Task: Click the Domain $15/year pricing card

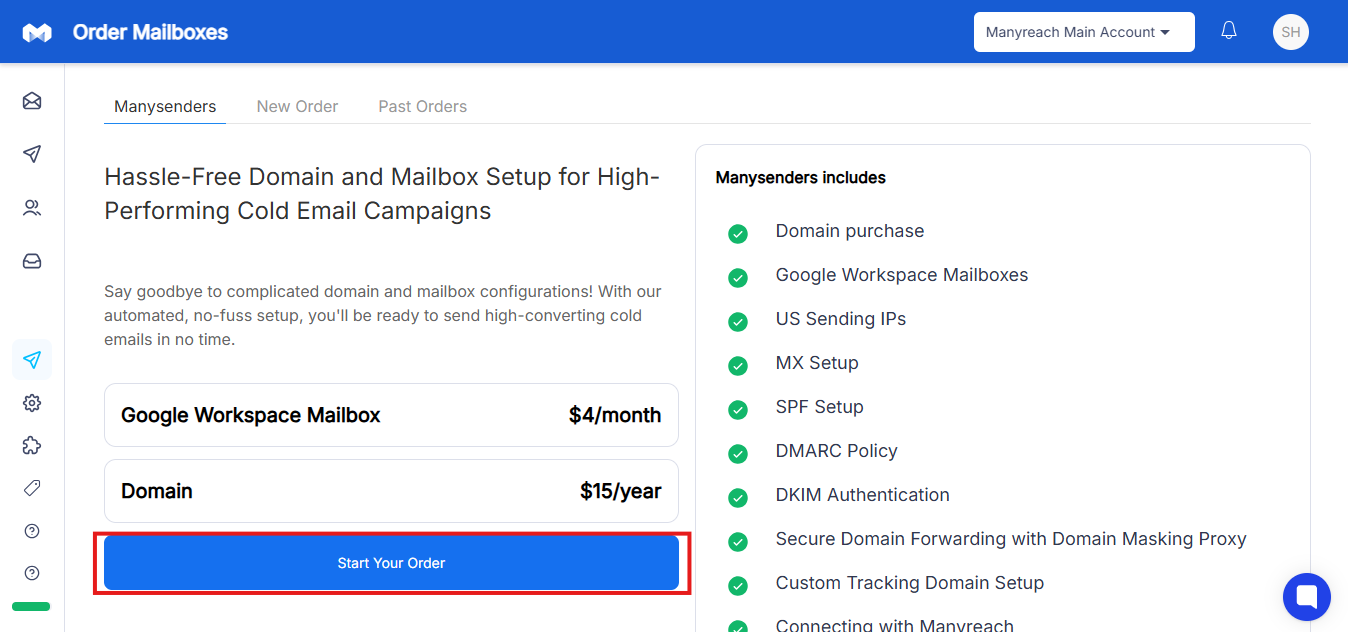Action: tap(391, 491)
